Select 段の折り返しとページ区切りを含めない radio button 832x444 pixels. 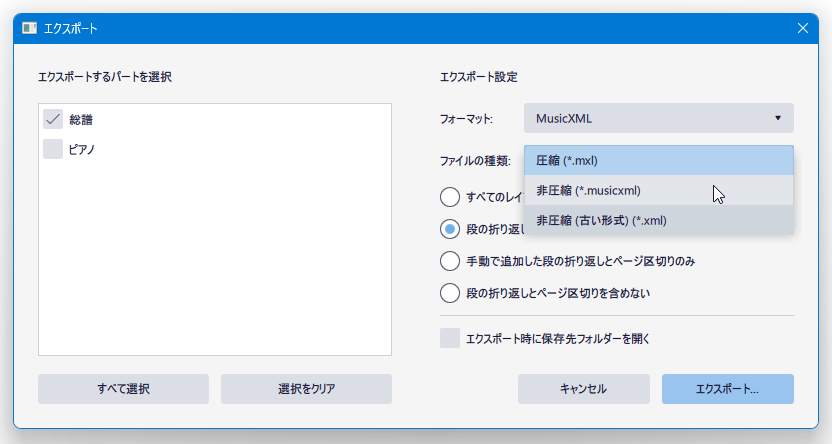[450, 293]
